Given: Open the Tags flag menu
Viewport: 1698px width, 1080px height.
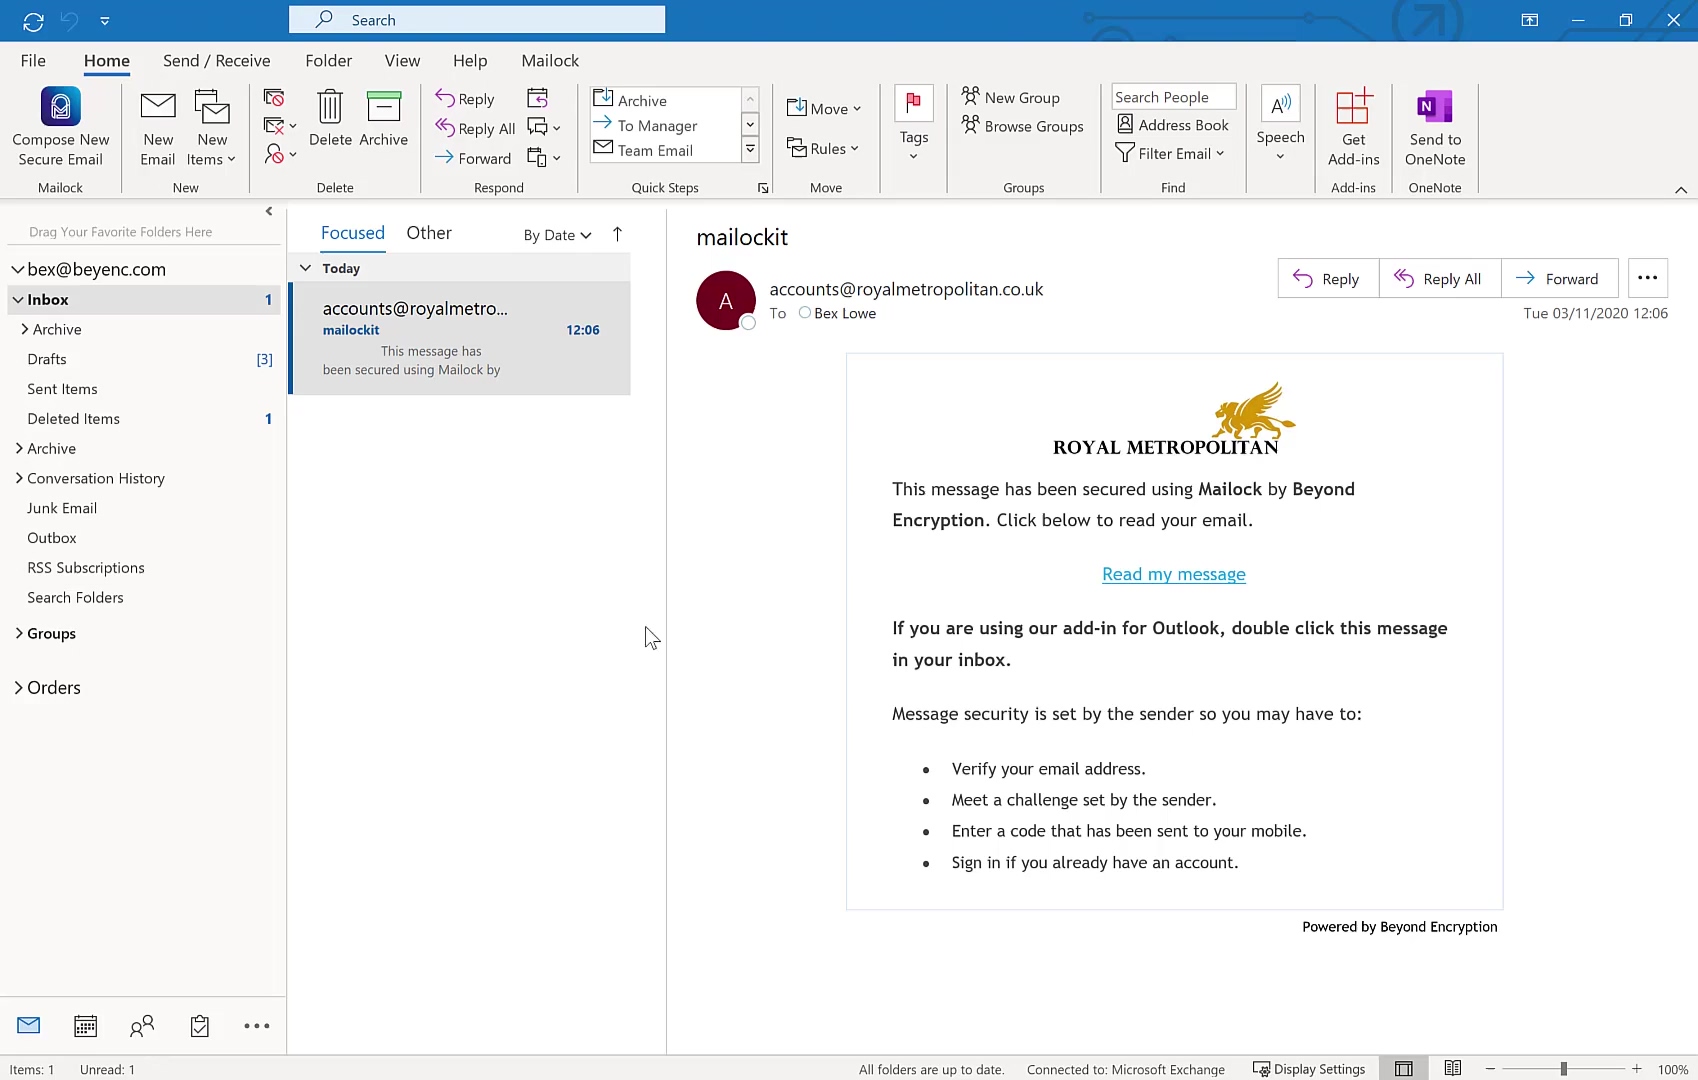Looking at the screenshot, I should pos(913,123).
